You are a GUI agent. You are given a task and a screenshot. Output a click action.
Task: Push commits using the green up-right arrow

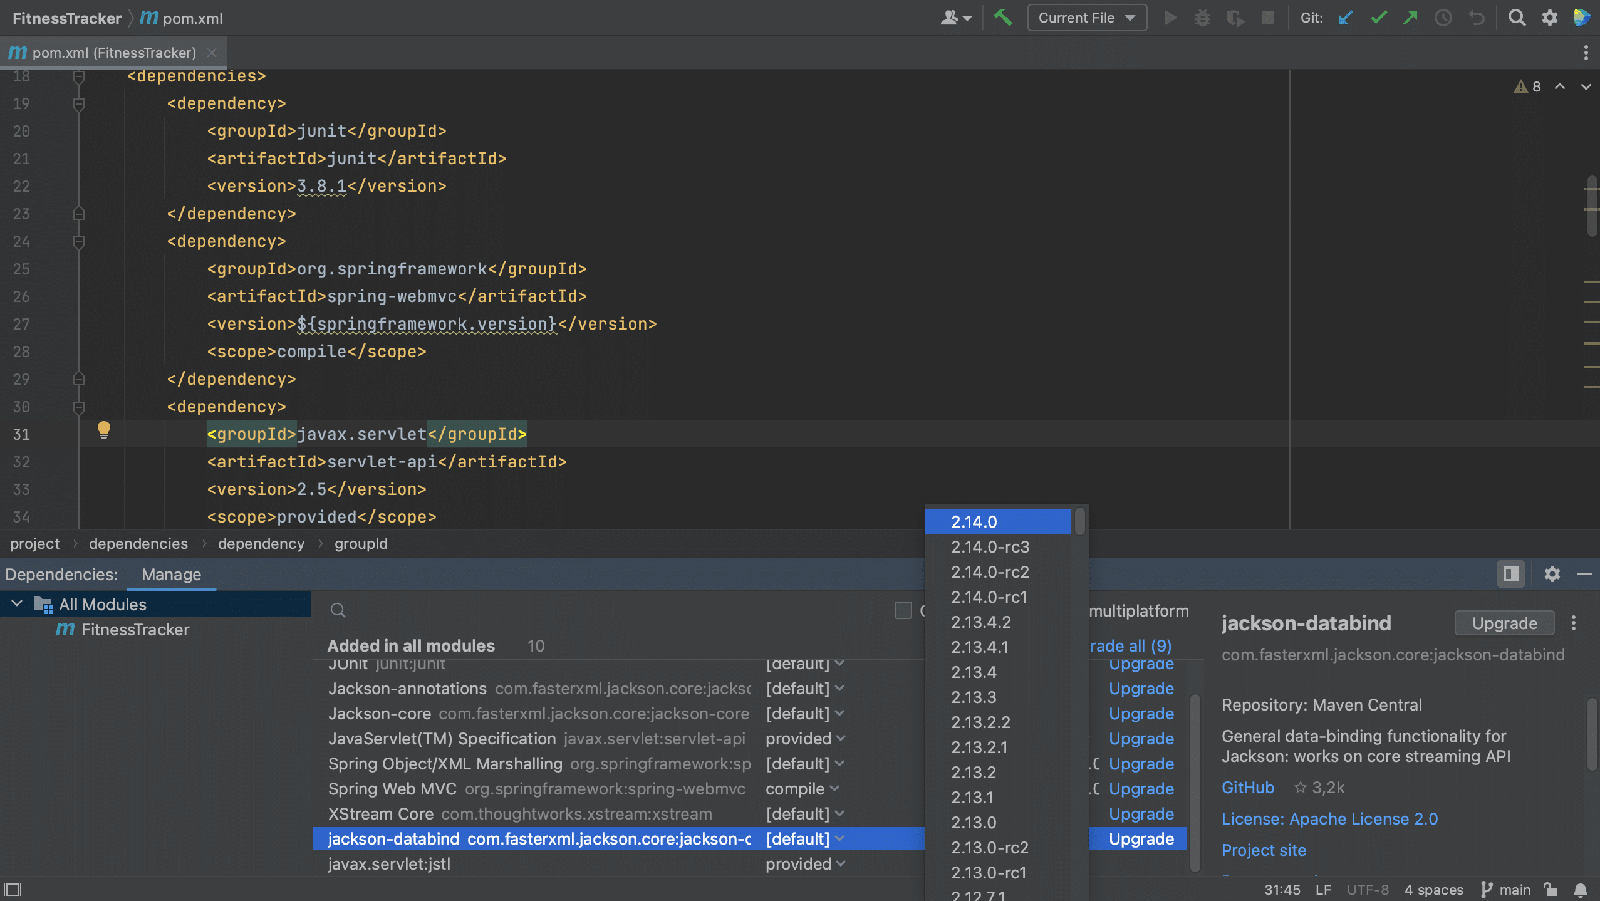1411,18
